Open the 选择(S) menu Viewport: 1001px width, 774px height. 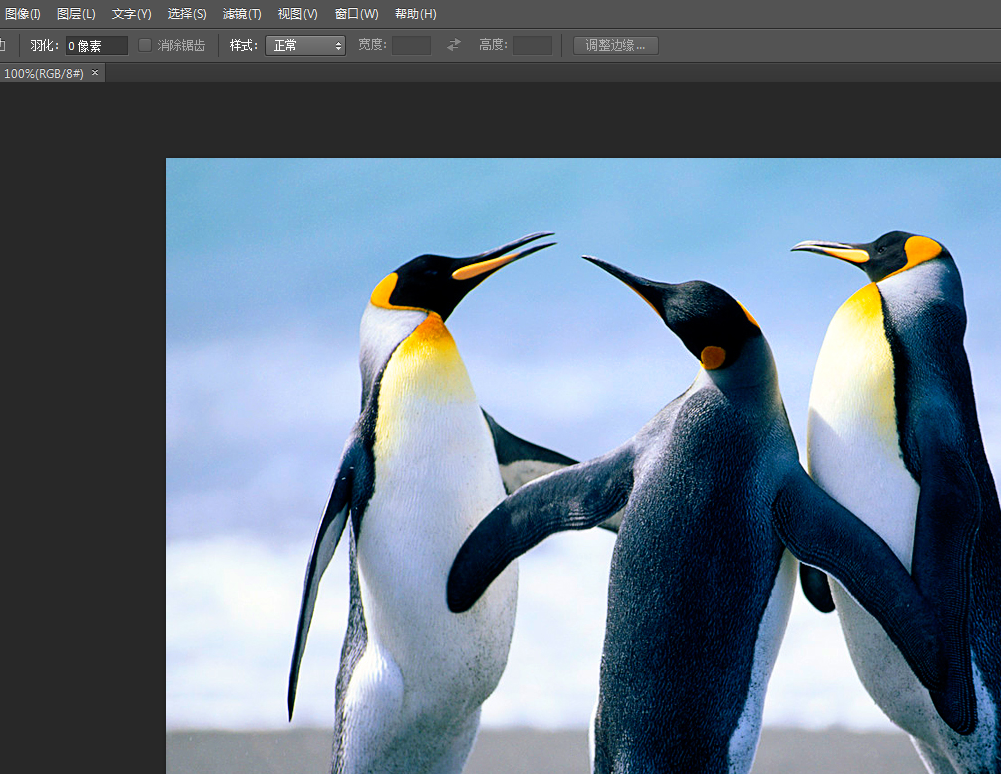pyautogui.click(x=187, y=14)
